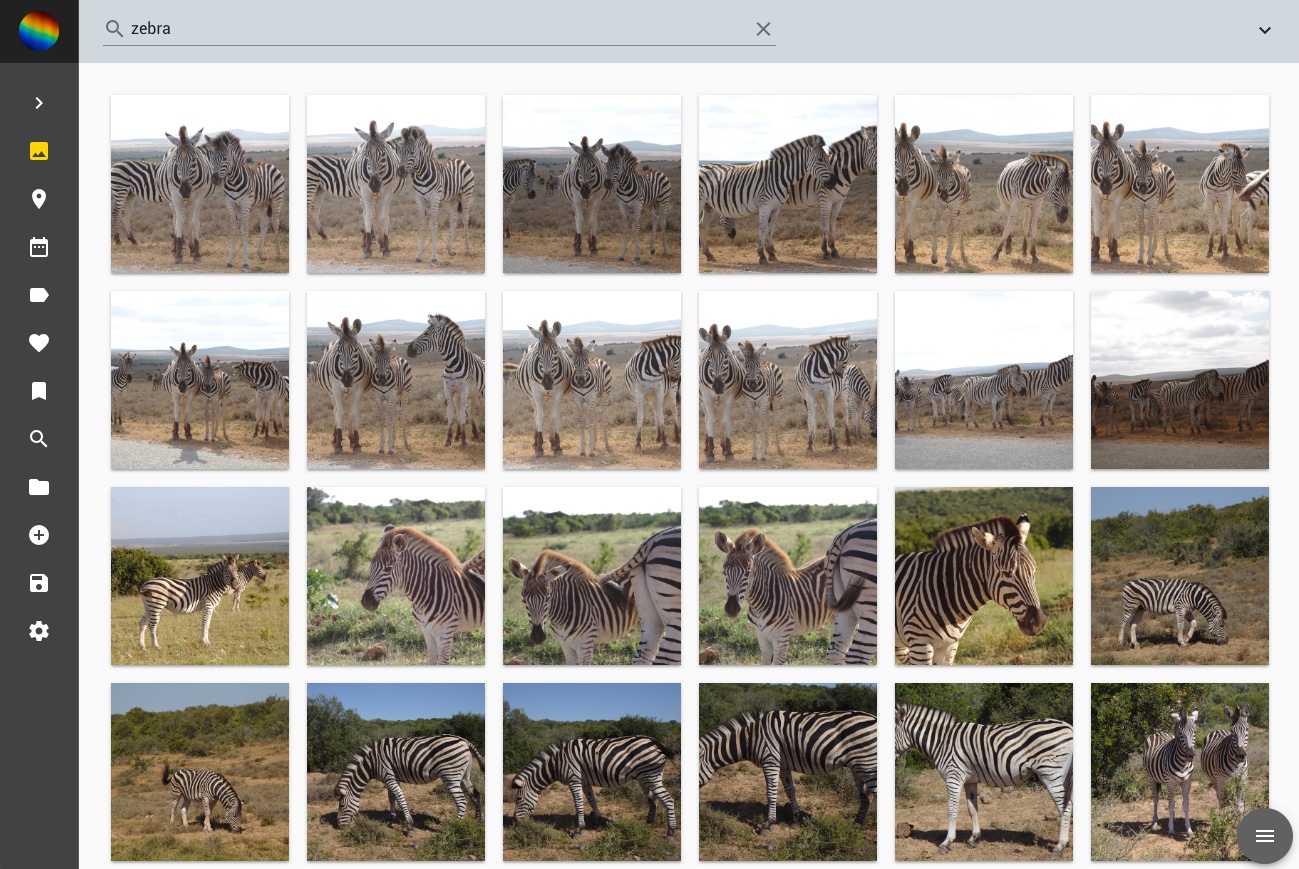Open the Photos section in sidebar
Viewport: 1299px width, 869px height.
coord(39,151)
